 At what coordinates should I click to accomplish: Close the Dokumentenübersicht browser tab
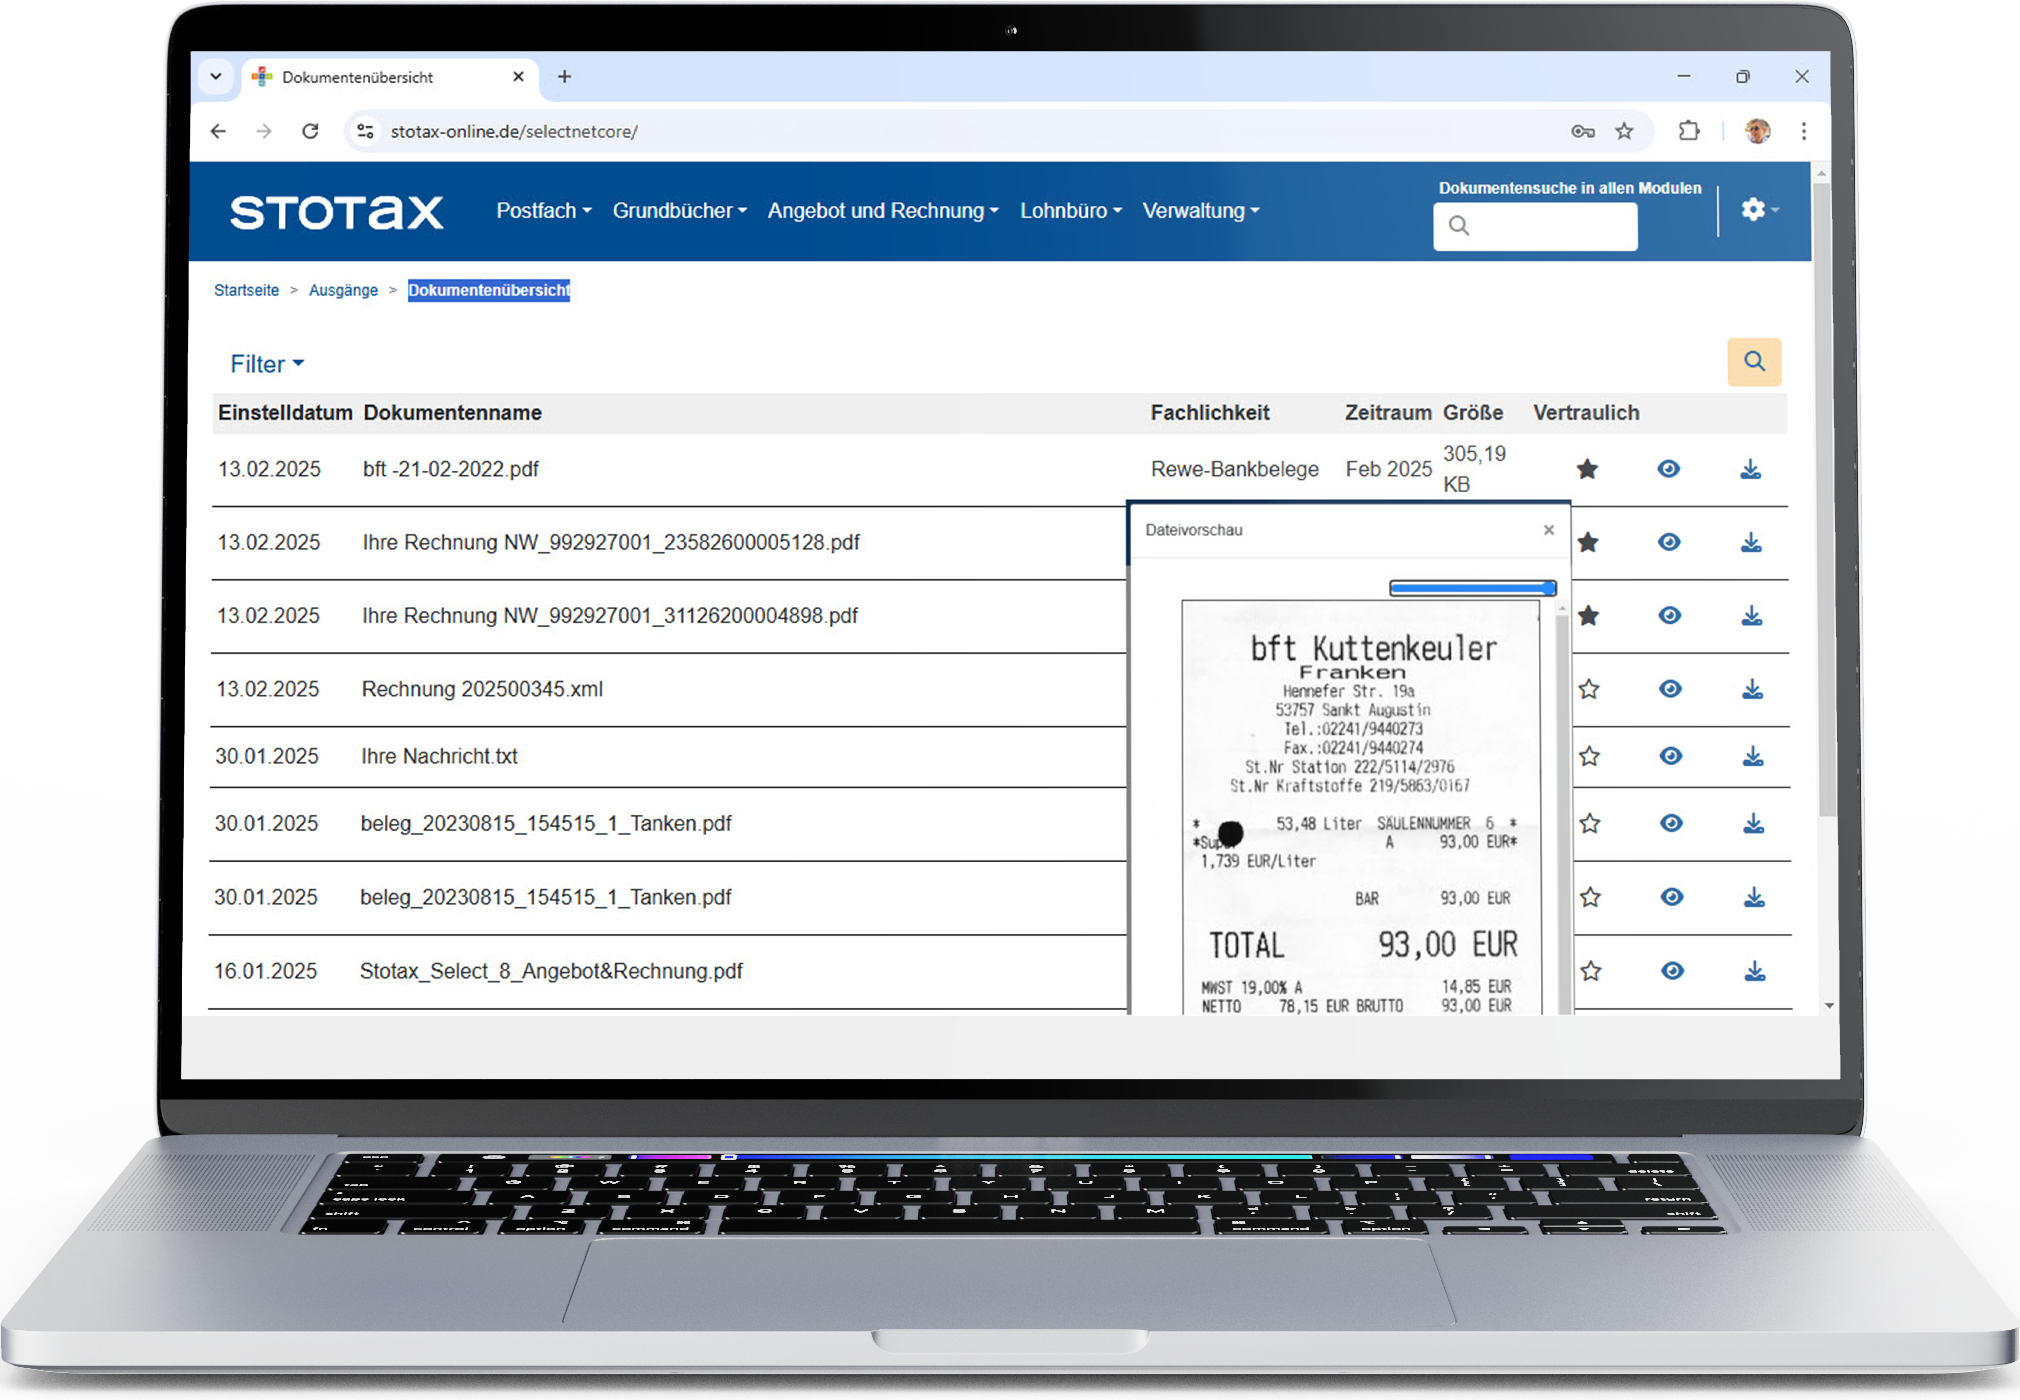point(518,77)
